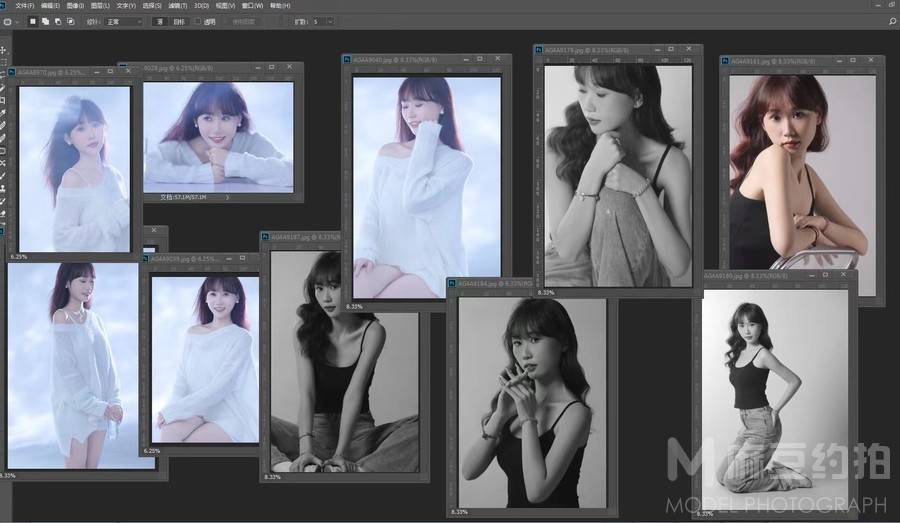Open the 滤镜(T) menu

pyautogui.click(x=177, y=5)
